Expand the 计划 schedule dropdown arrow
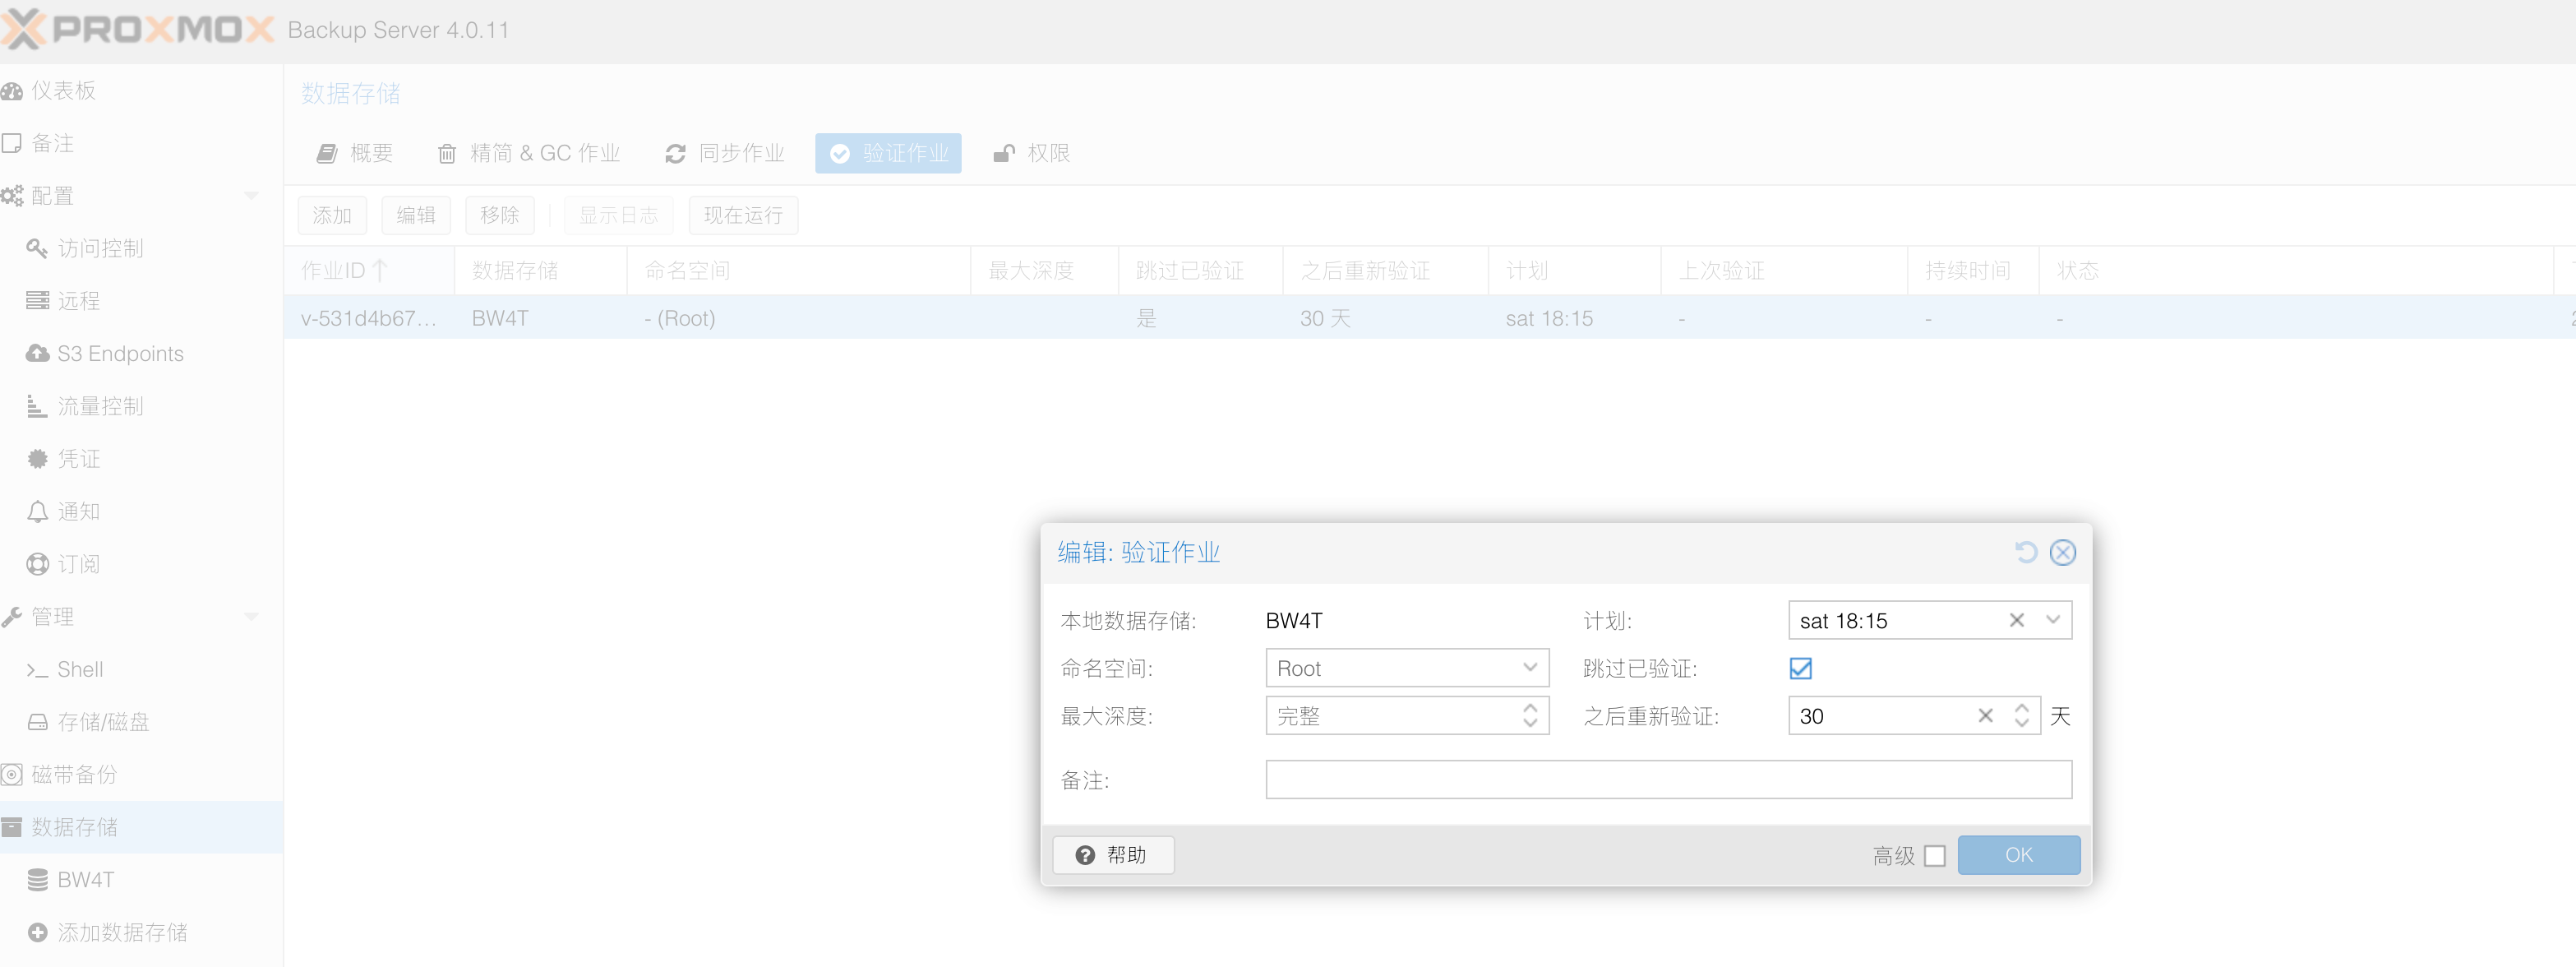The image size is (2576, 967). pos(2053,620)
